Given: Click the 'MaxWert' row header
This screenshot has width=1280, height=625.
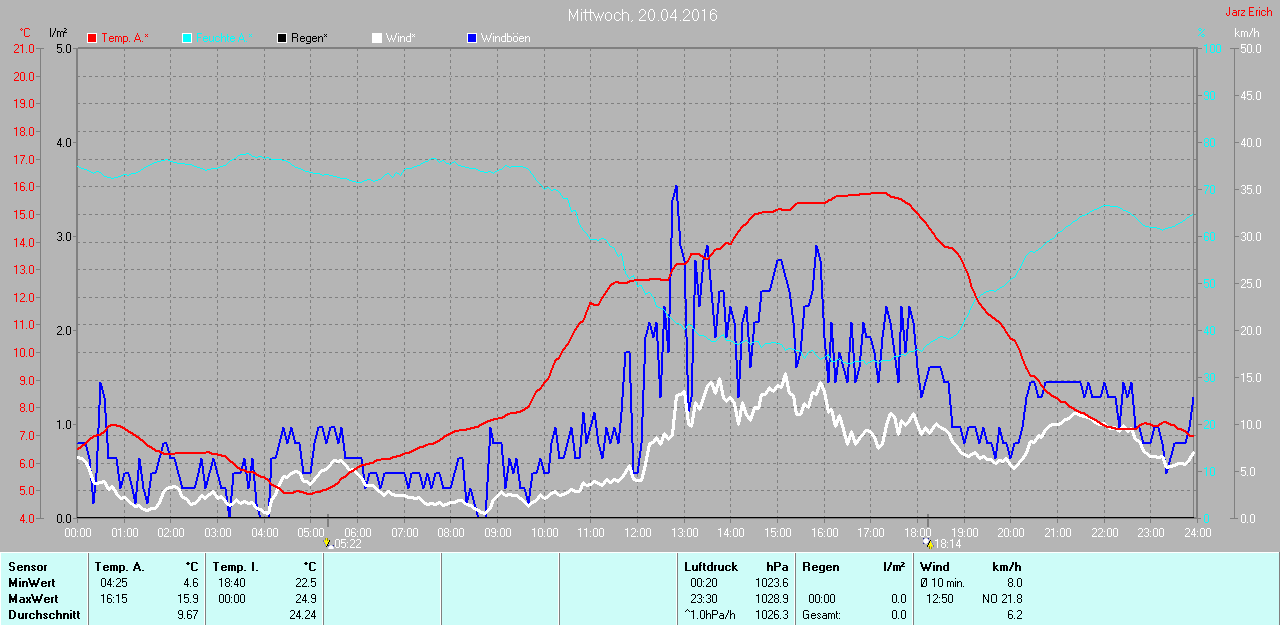Looking at the screenshot, I should pos(33,599).
